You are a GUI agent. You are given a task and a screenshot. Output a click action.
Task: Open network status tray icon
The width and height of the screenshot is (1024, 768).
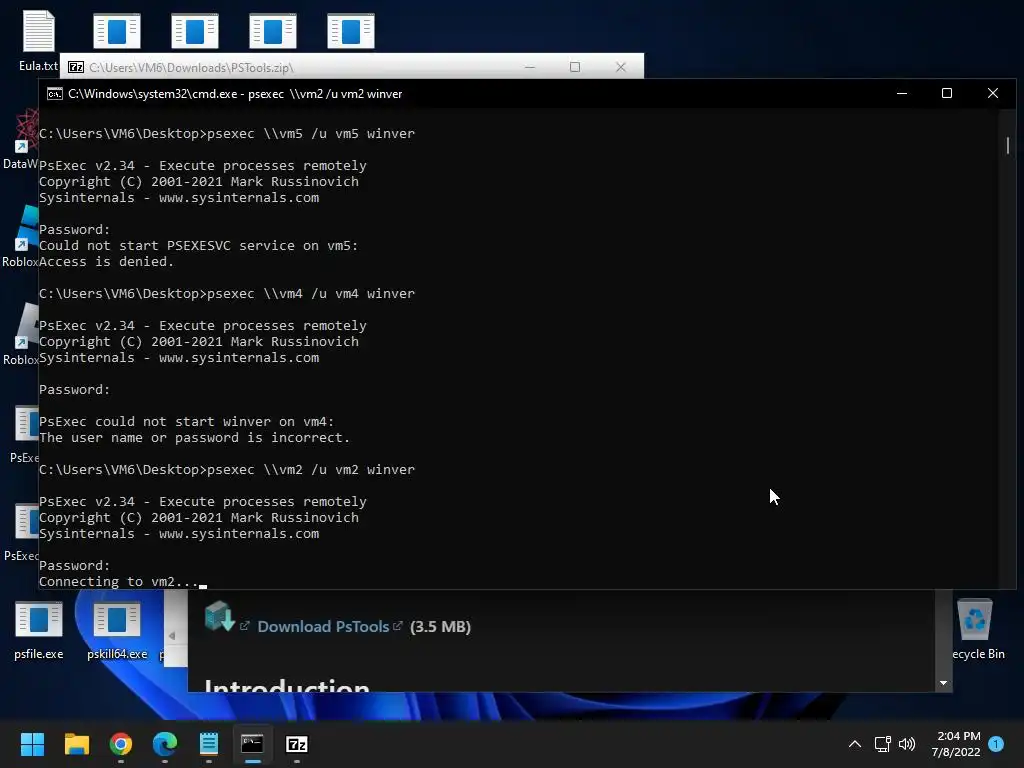pyautogui.click(x=882, y=744)
